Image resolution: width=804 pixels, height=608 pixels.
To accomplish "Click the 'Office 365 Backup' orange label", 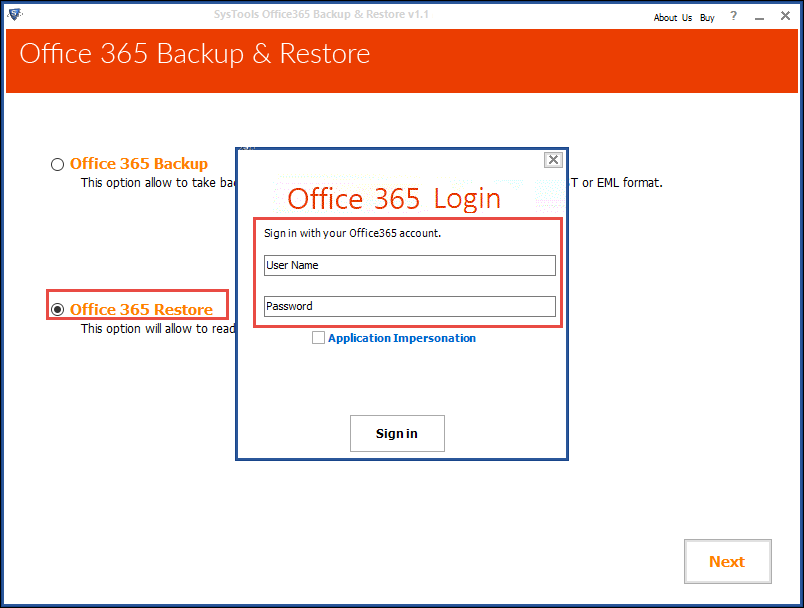I will (x=139, y=164).
